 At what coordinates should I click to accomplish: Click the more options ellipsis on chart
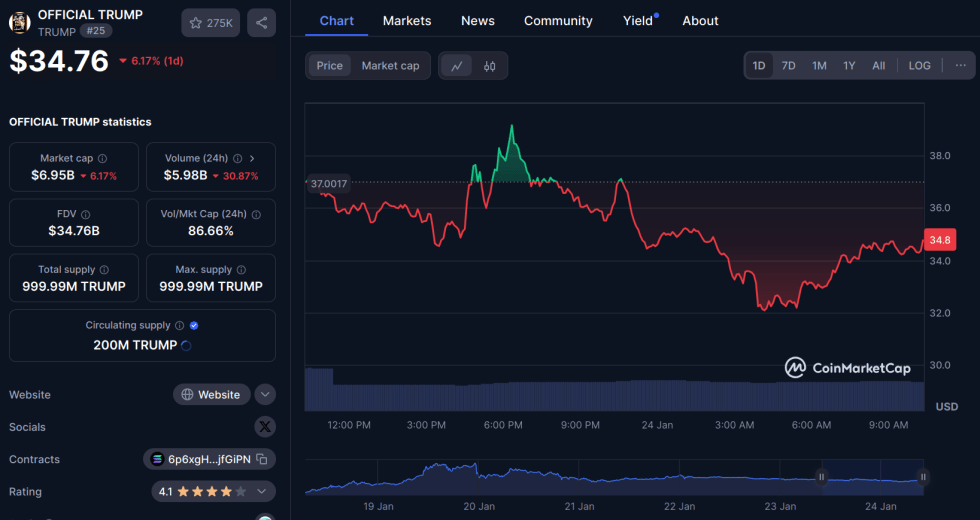960,66
